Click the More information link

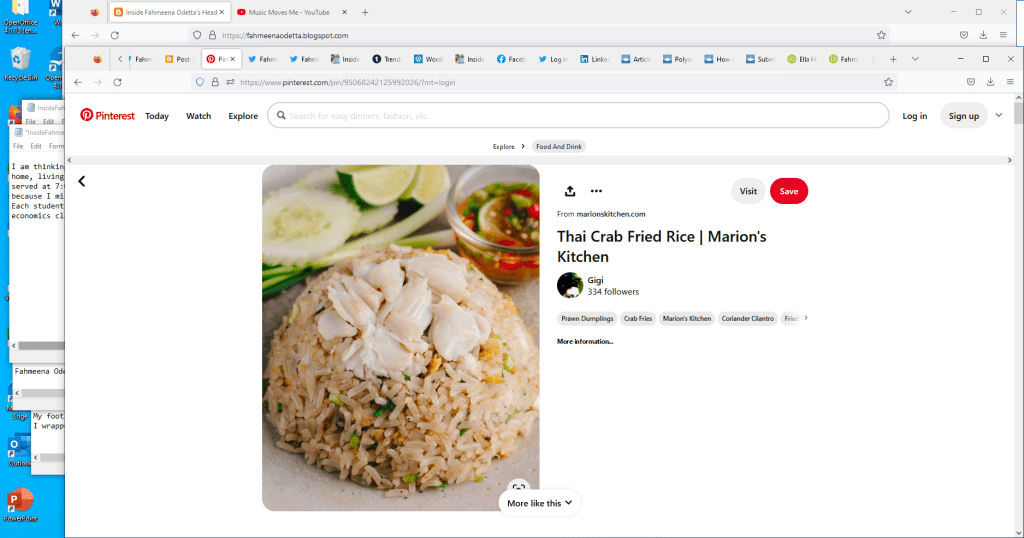[x=584, y=341]
